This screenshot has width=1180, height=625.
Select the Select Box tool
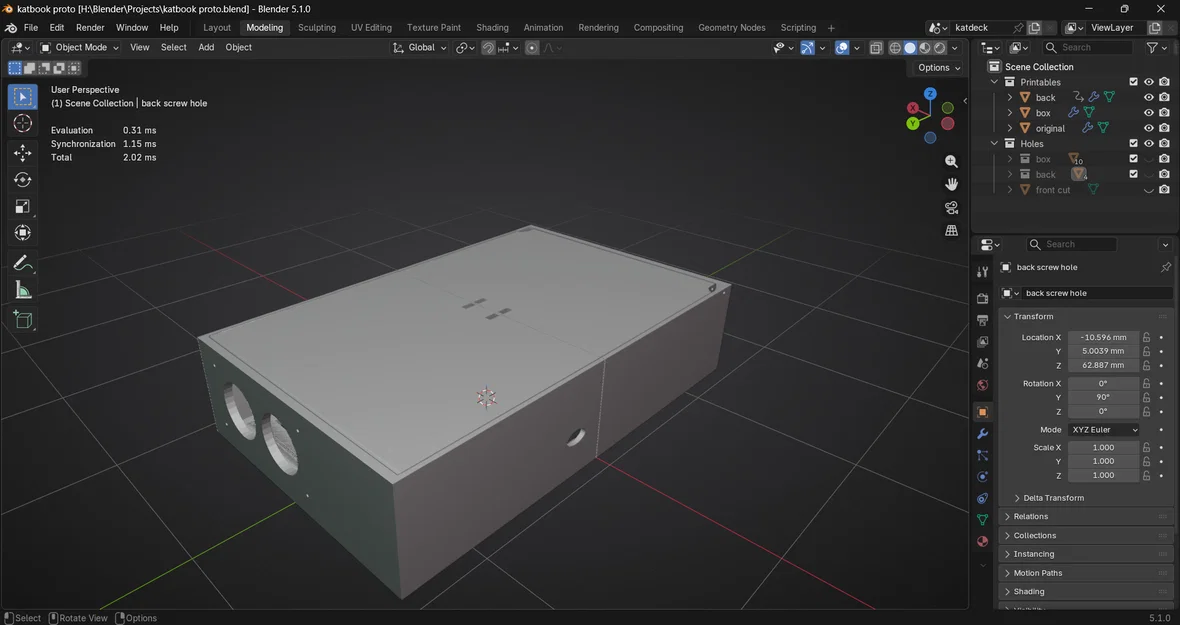click(x=23, y=96)
